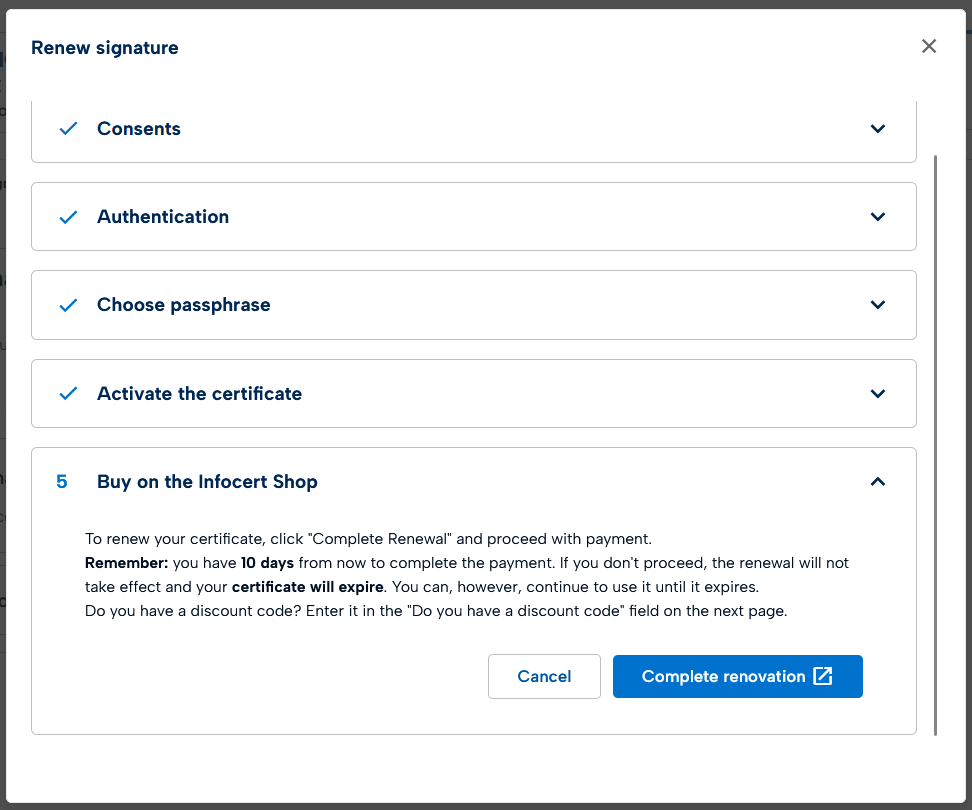This screenshot has height=810, width=972.
Task: Expand the Consents section chevron
Action: click(x=878, y=129)
